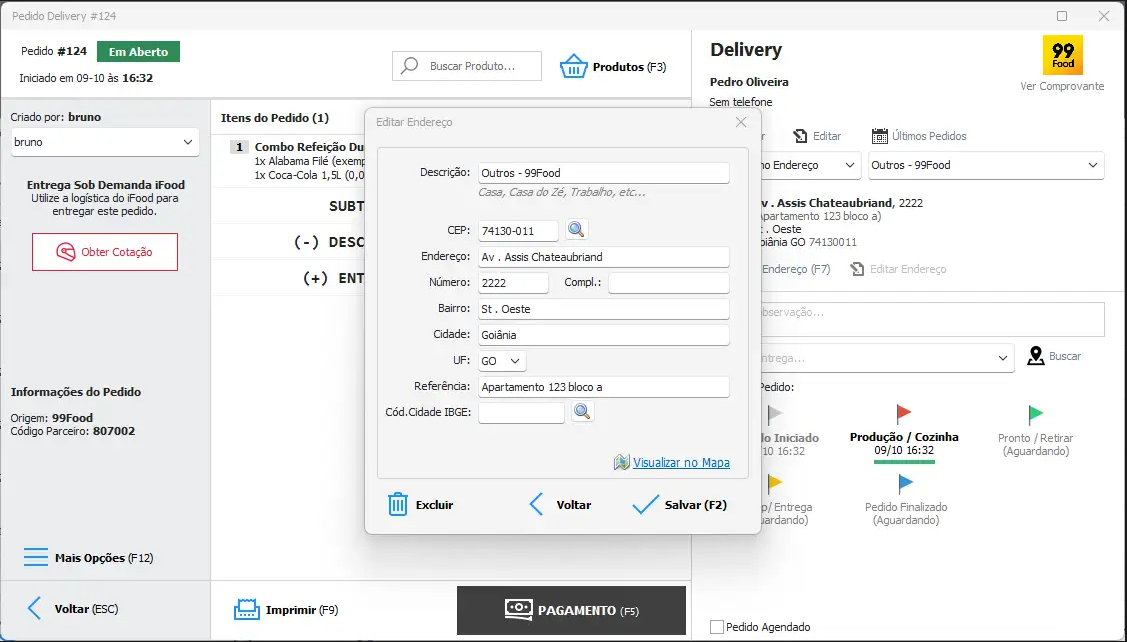Image resolution: width=1127 pixels, height=642 pixels.
Task: Click the Salvar (F2) button
Action: pos(680,505)
